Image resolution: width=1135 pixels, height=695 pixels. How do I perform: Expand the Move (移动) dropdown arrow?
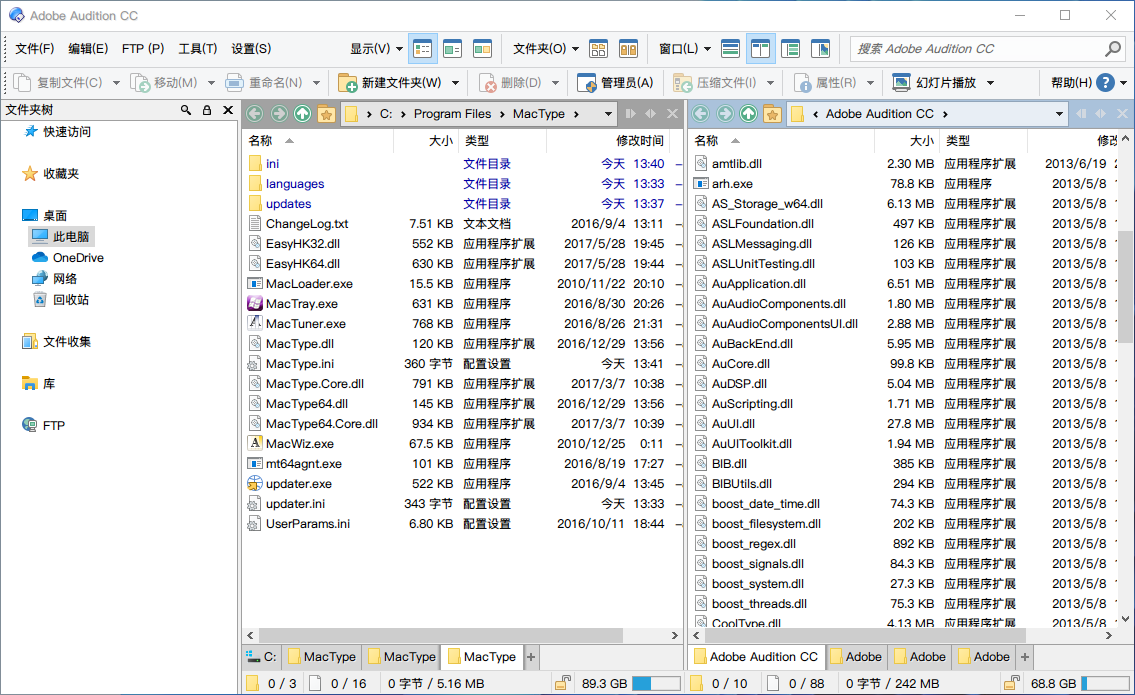tap(211, 83)
